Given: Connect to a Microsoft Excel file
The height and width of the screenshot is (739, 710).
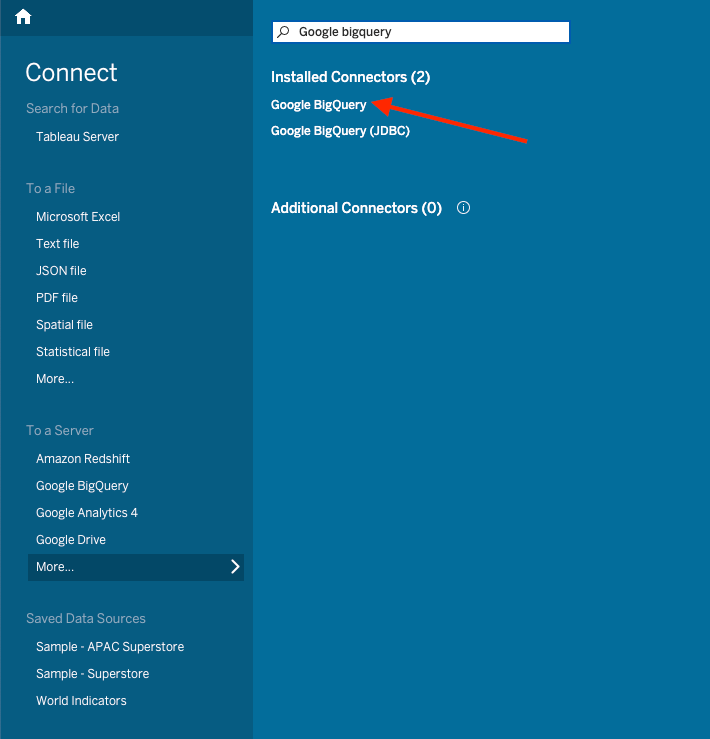Looking at the screenshot, I should [x=78, y=217].
